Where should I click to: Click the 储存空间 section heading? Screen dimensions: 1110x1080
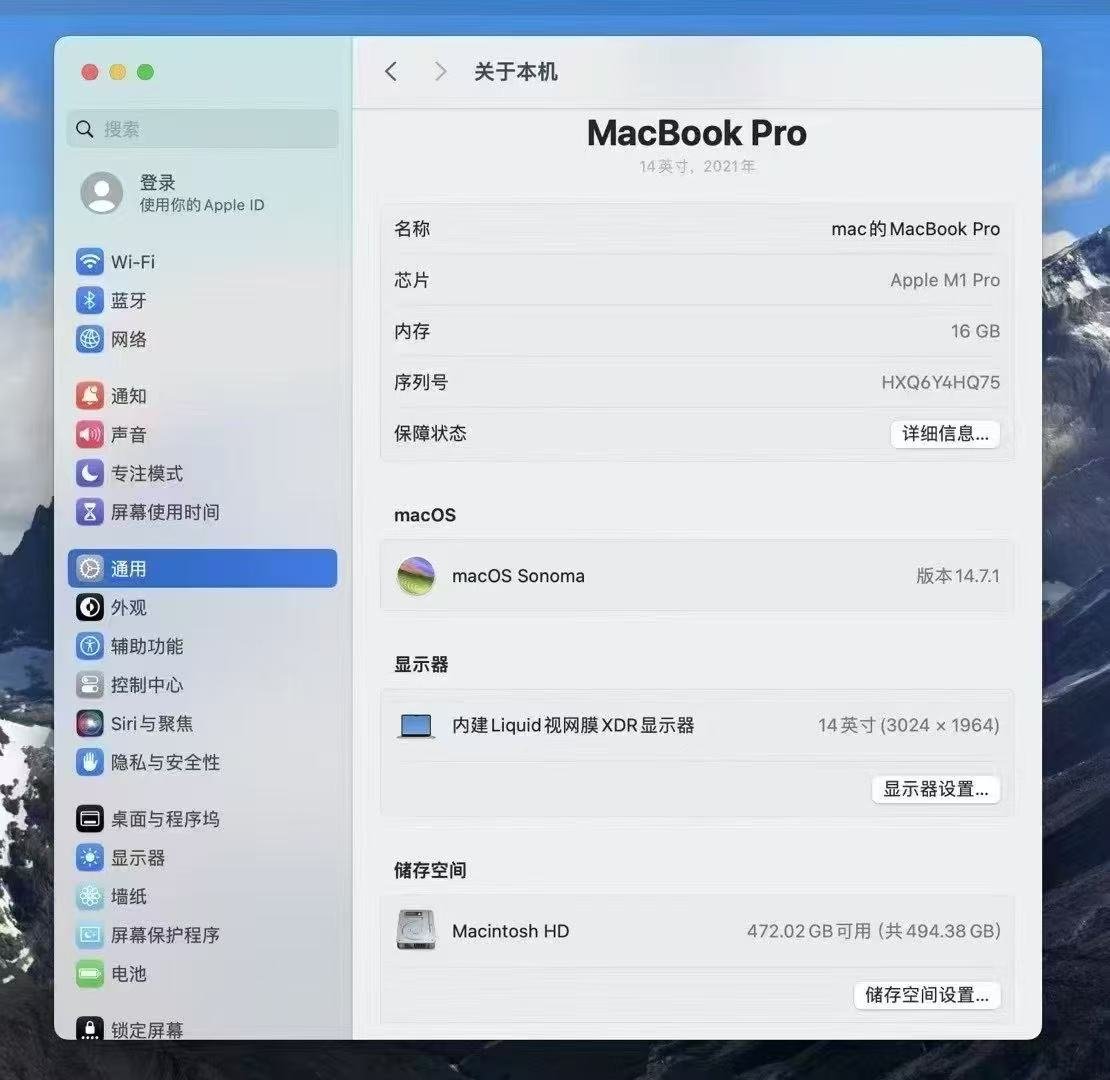point(430,870)
